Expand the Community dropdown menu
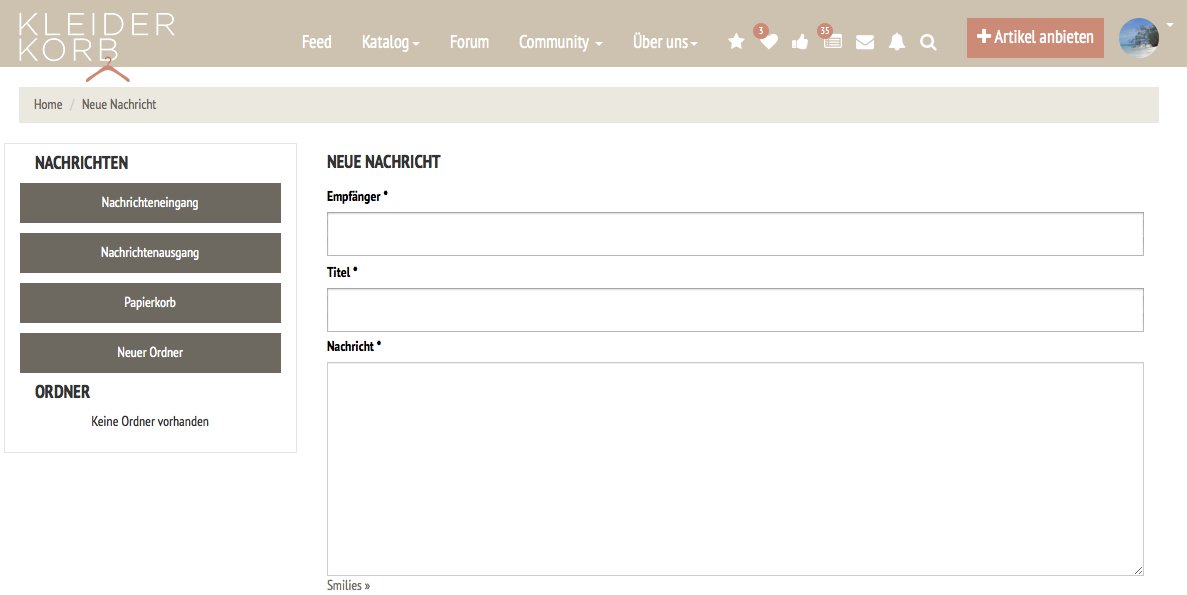Viewport: 1187px width, 595px height. [x=560, y=42]
